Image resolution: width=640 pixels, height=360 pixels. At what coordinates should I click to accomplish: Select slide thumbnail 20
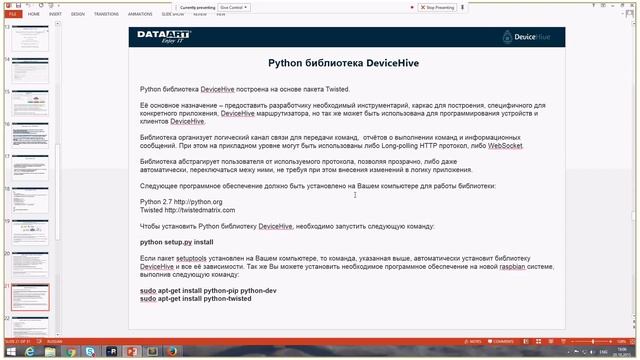point(30,264)
